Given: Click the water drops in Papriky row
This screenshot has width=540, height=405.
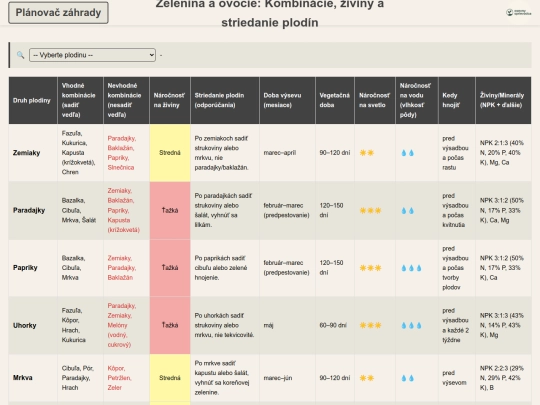Looking at the screenshot, I should pos(411,268).
